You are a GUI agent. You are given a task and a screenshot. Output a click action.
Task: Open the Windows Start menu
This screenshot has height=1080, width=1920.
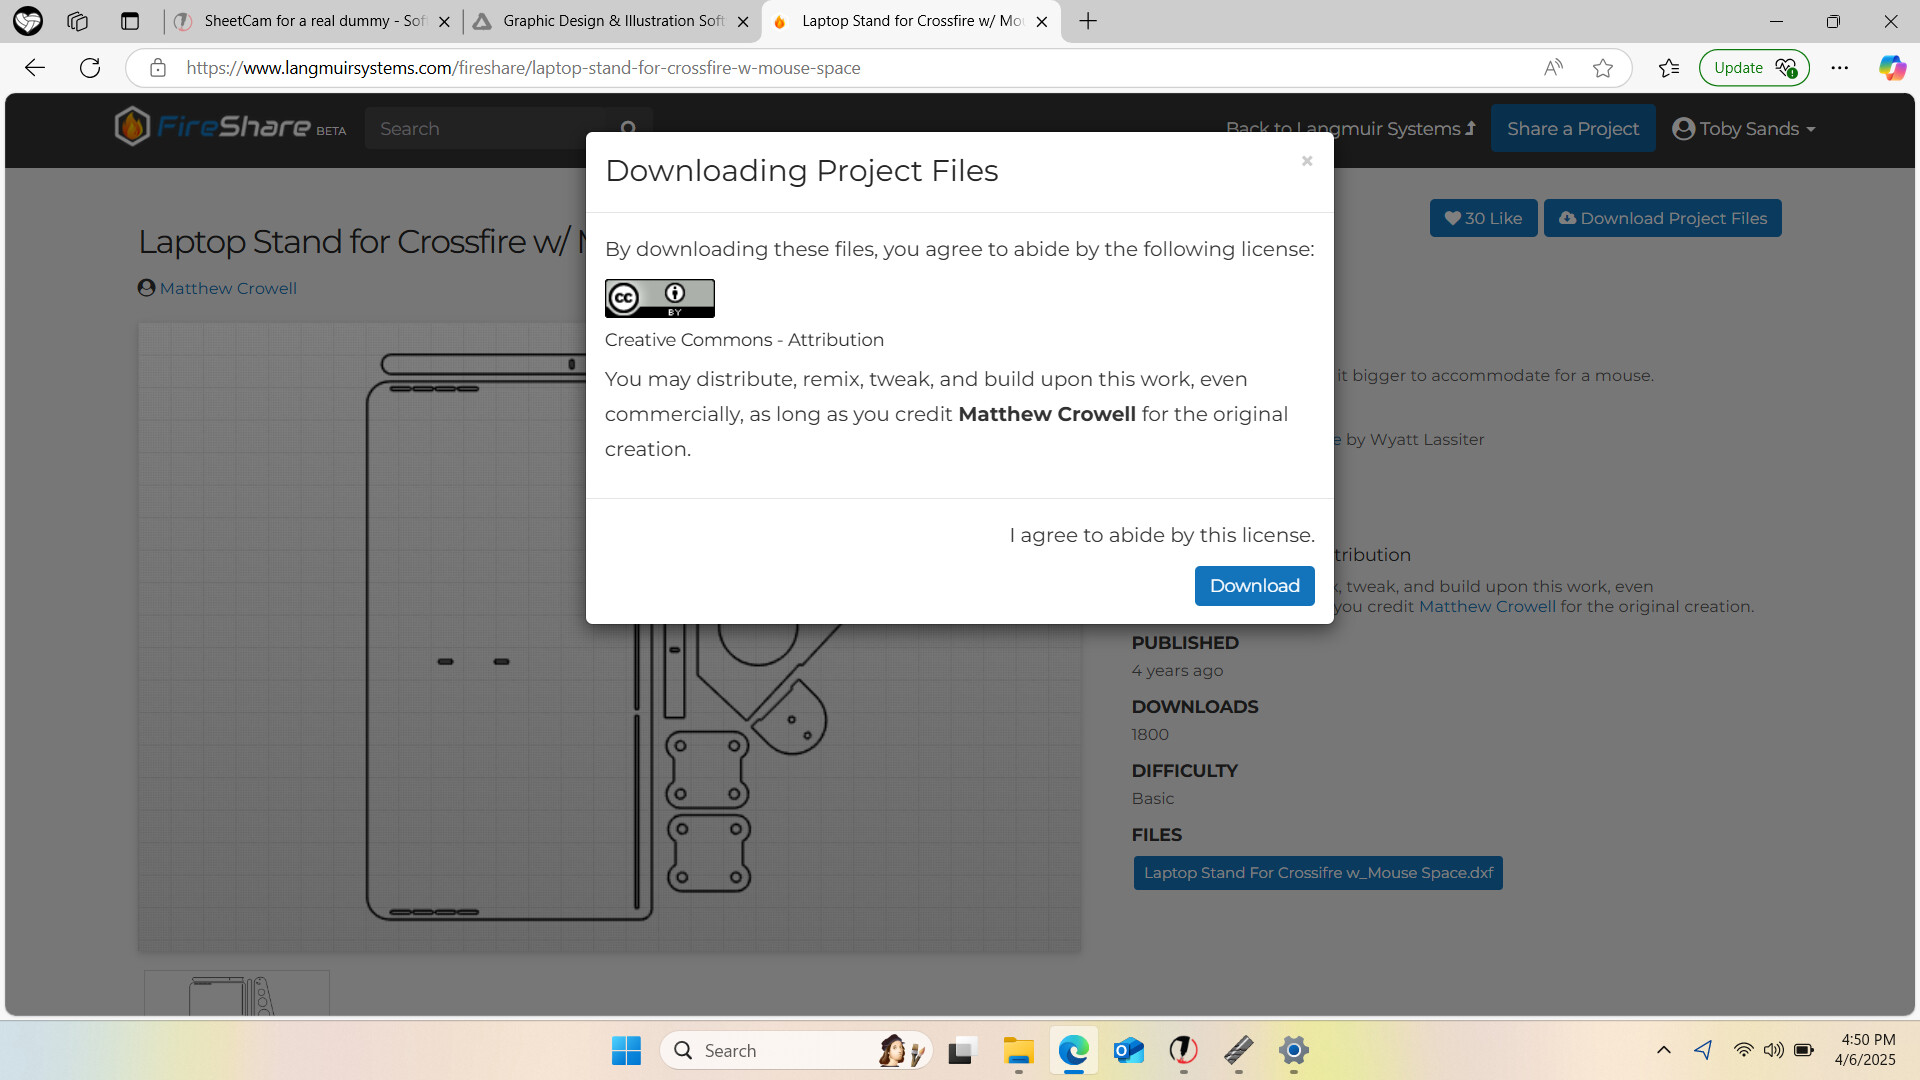[626, 1051]
